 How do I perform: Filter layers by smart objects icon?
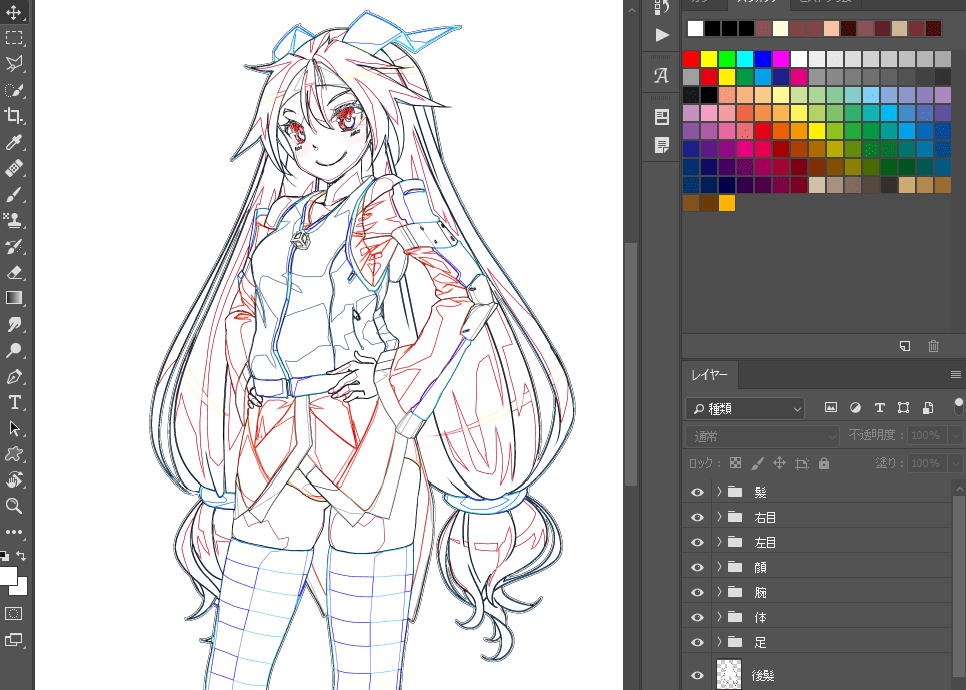click(x=927, y=407)
